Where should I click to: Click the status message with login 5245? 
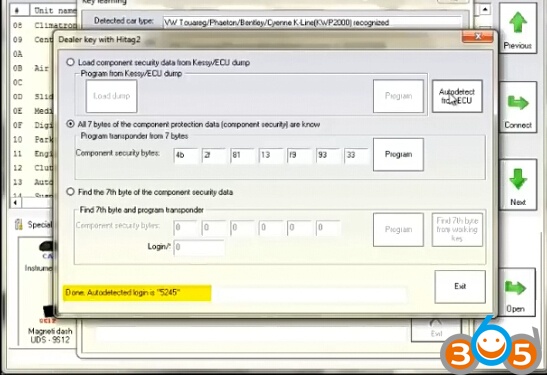tap(137, 293)
